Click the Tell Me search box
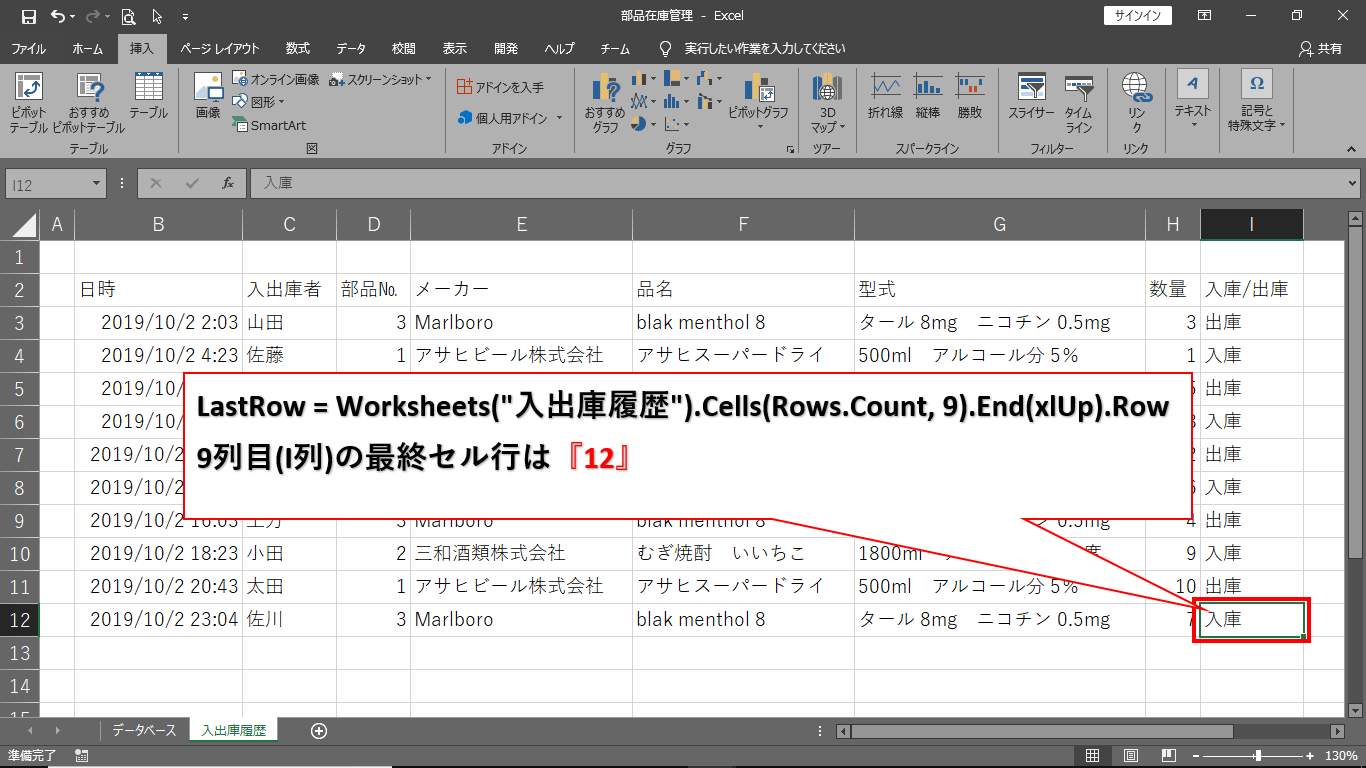The height and width of the screenshot is (768, 1366). 765,48
